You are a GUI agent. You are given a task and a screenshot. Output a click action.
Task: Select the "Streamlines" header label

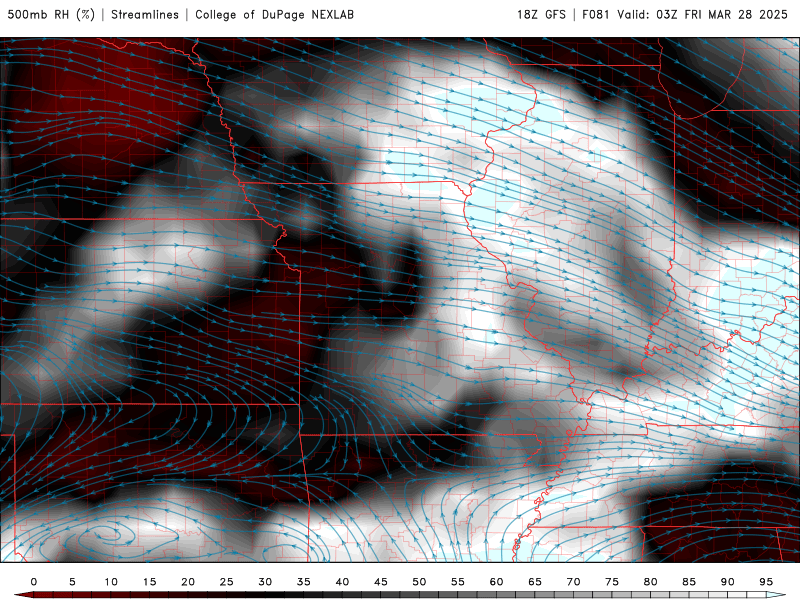click(x=145, y=14)
